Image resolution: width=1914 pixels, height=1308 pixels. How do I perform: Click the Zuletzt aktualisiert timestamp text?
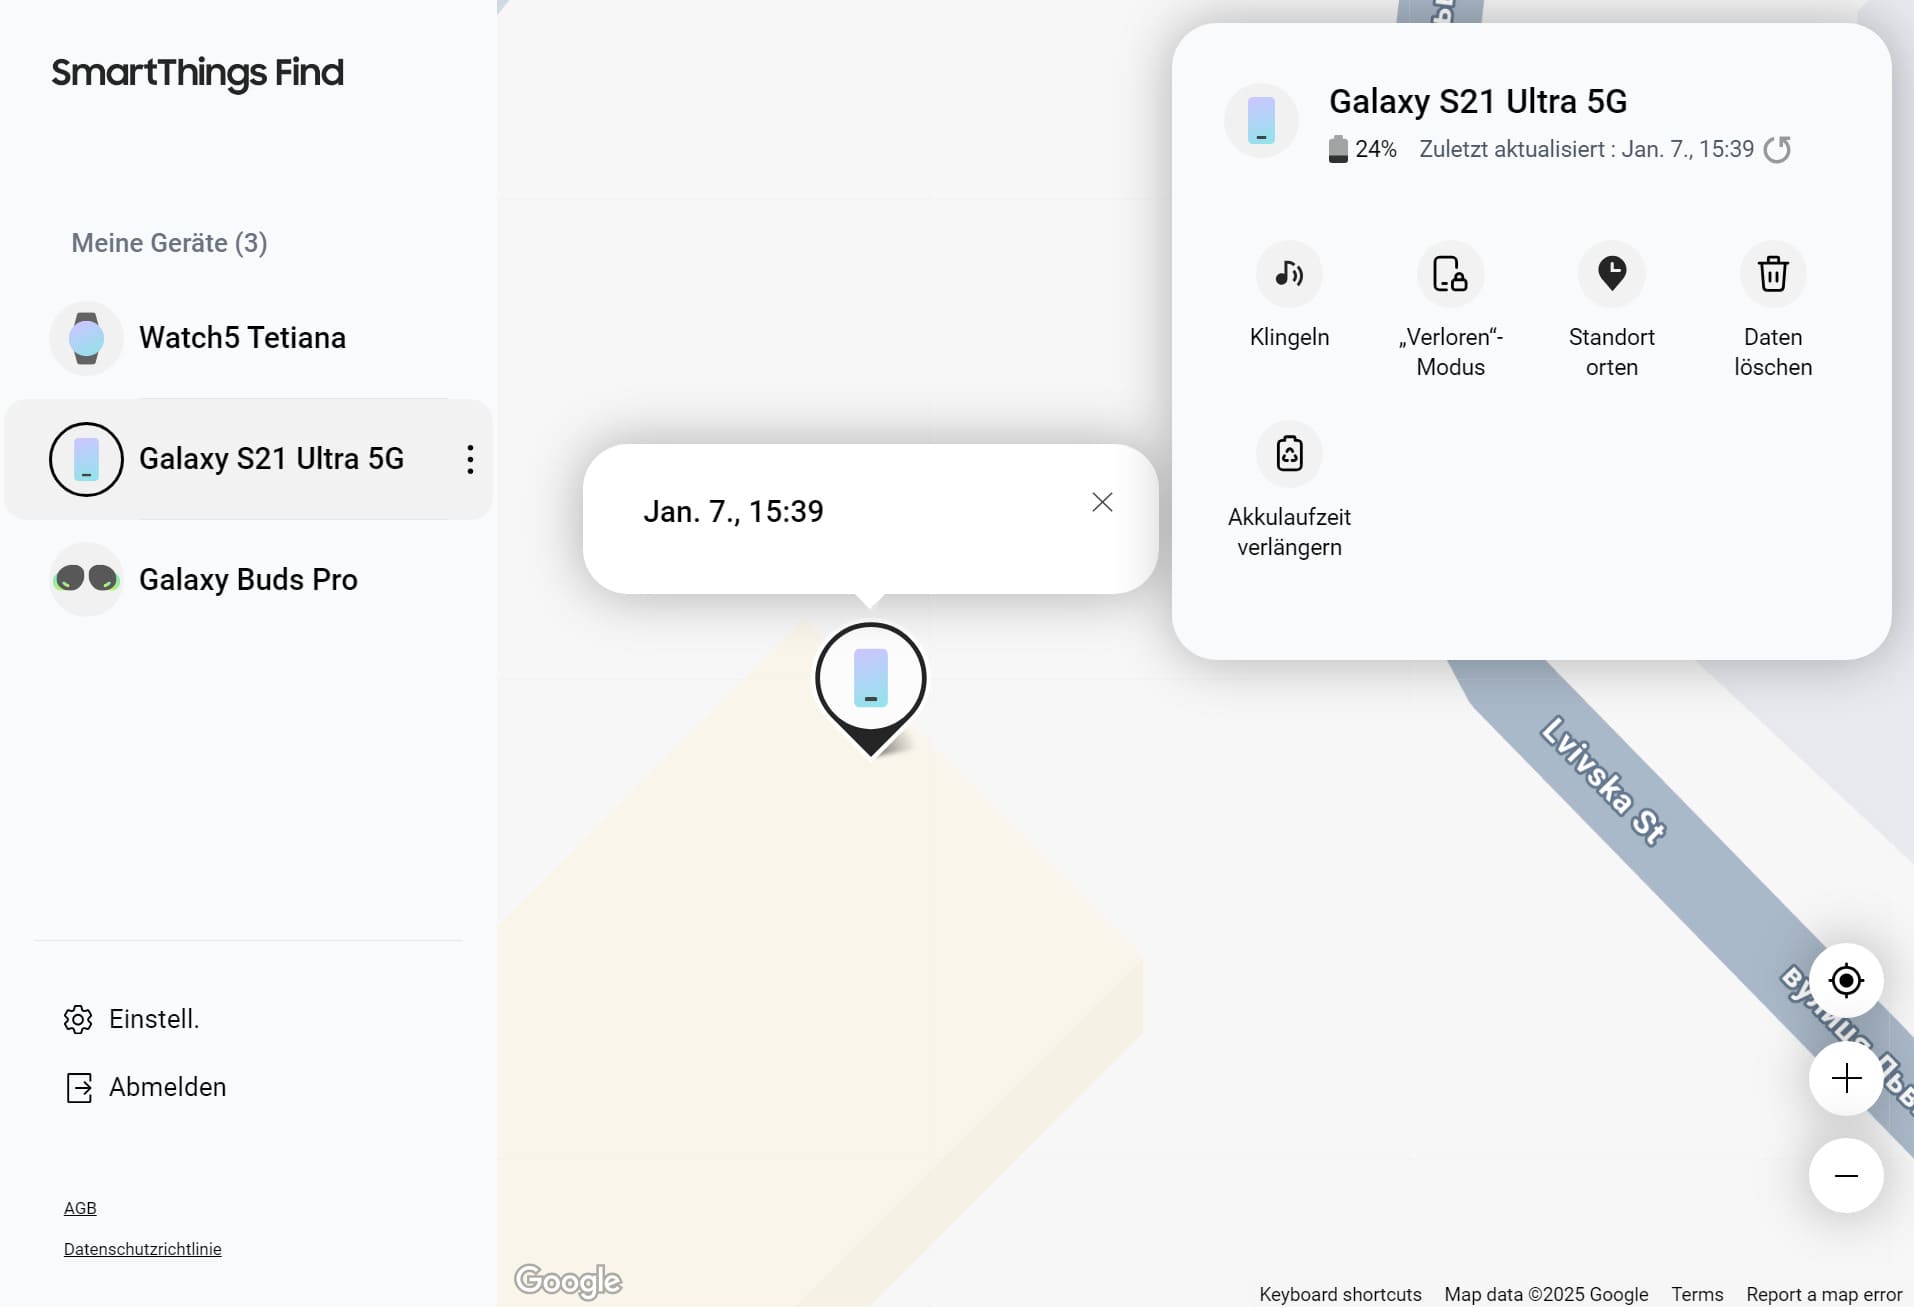click(1586, 149)
